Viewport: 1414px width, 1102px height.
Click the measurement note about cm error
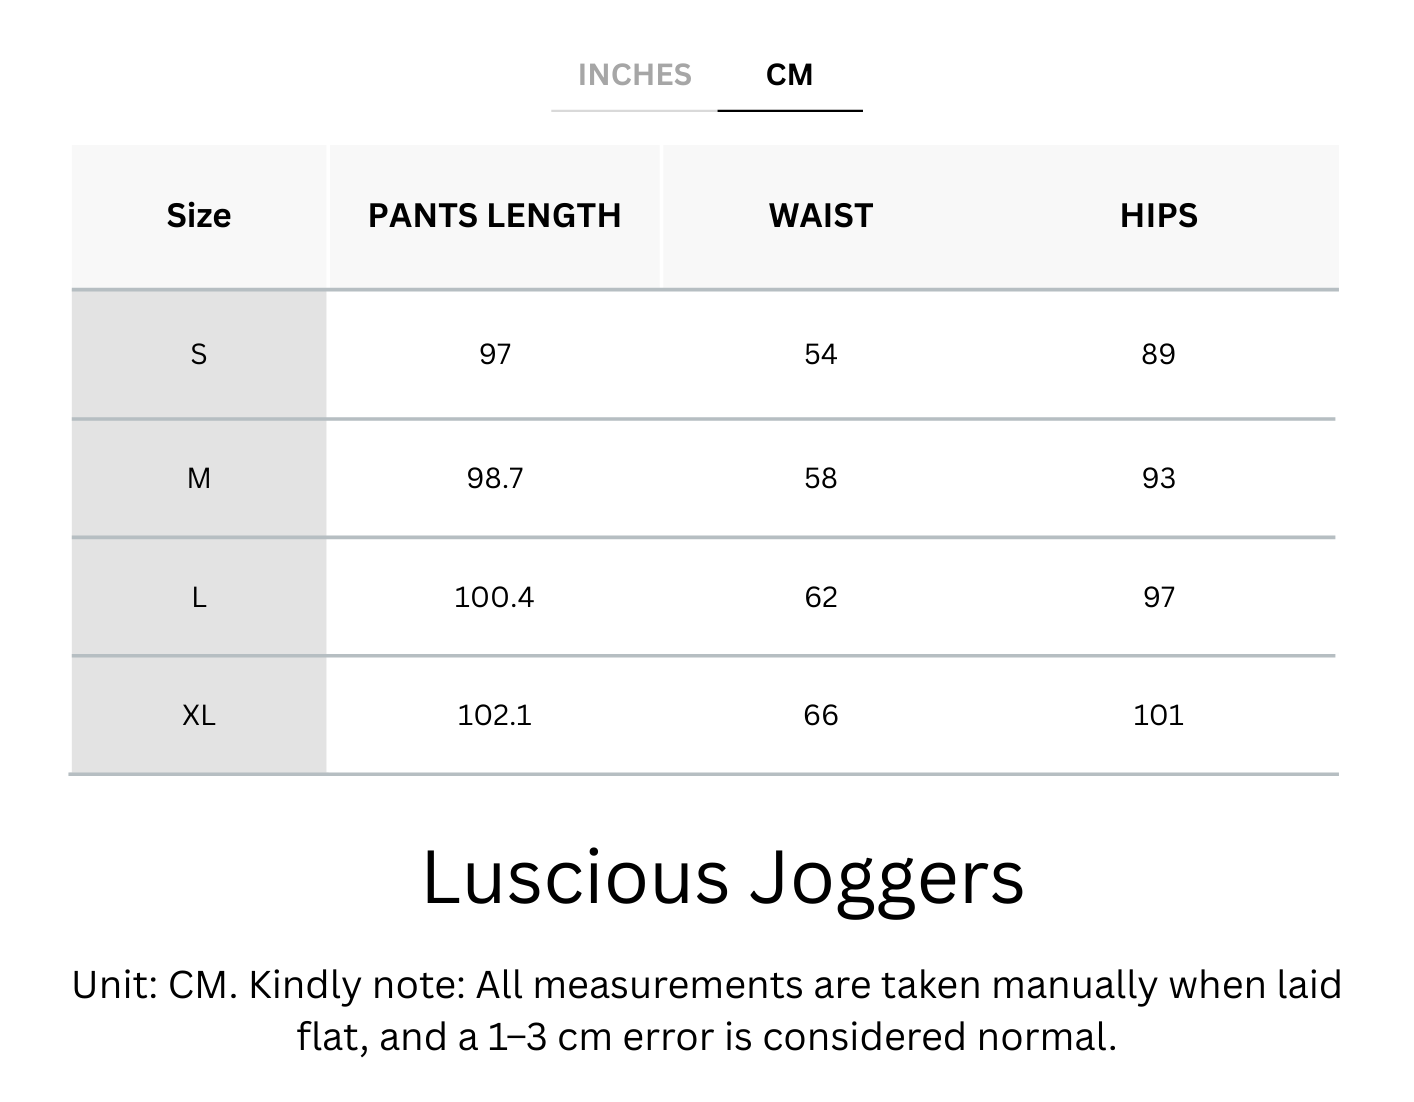[707, 1011]
